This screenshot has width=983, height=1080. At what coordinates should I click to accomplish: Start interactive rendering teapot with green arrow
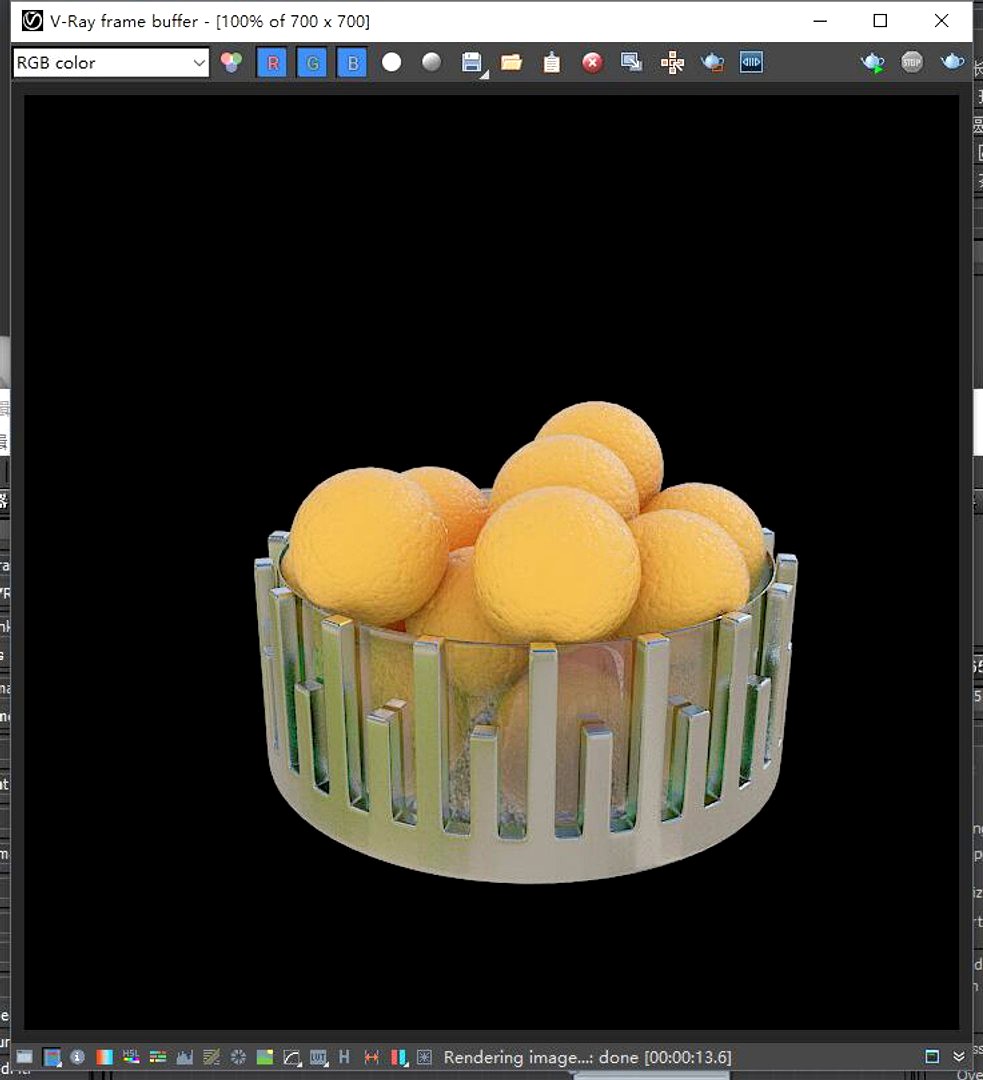[872, 63]
